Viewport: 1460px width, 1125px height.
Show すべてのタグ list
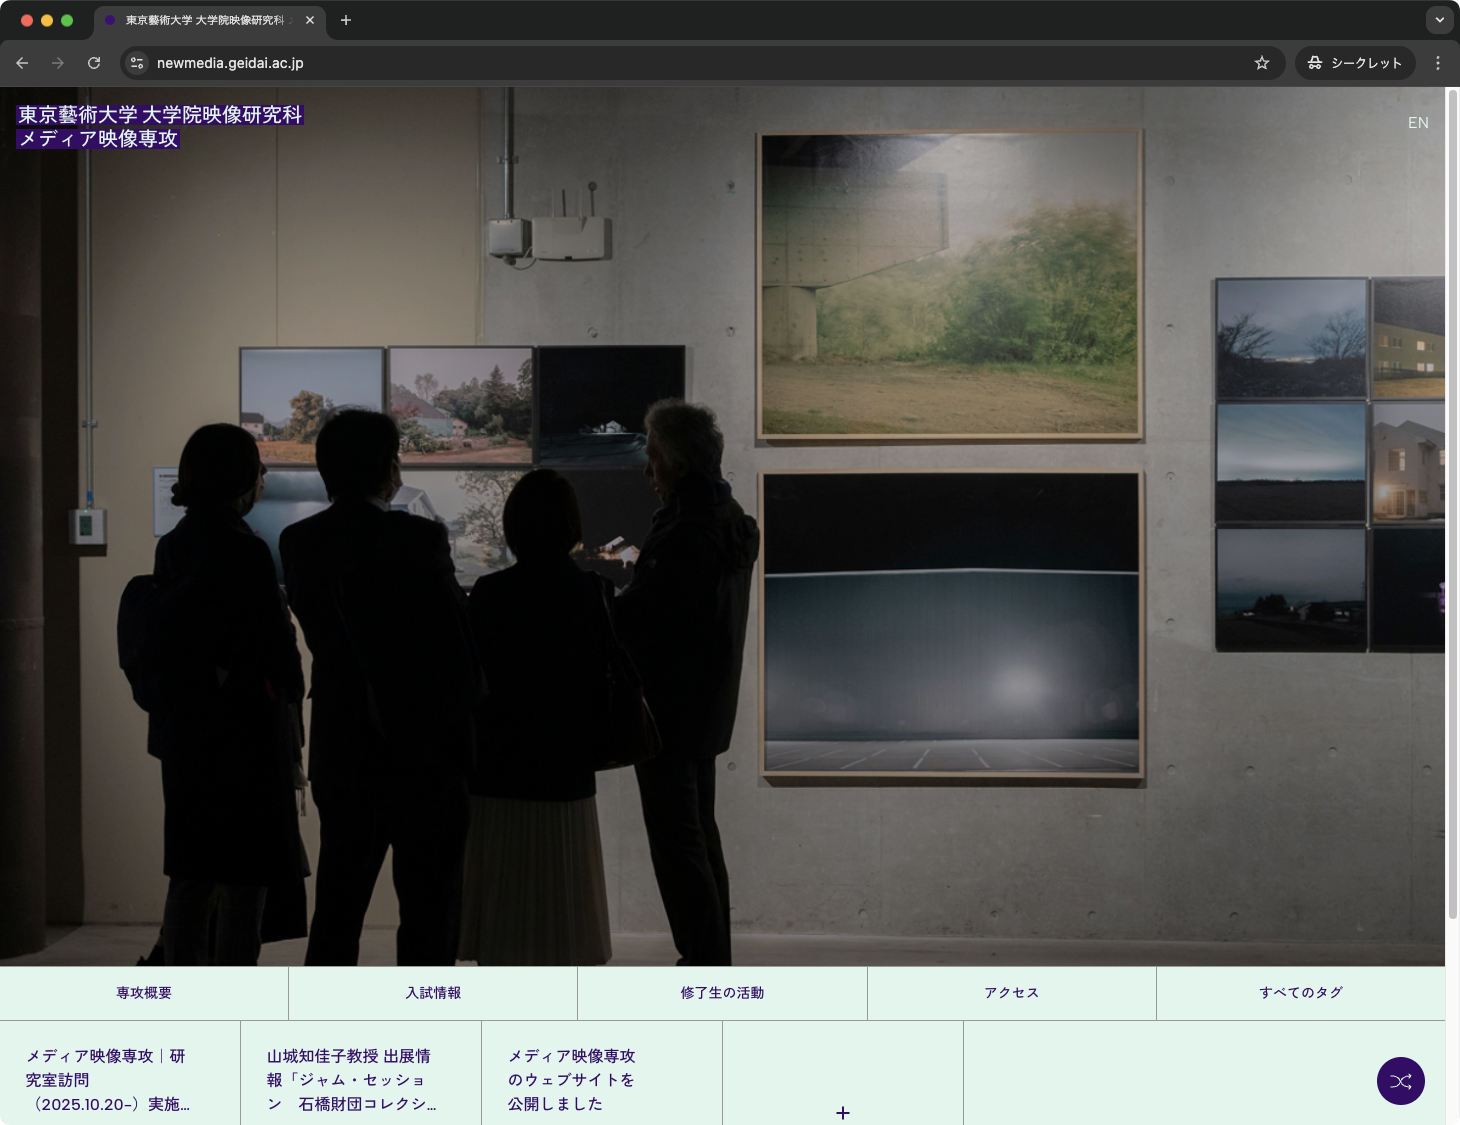click(x=1300, y=993)
